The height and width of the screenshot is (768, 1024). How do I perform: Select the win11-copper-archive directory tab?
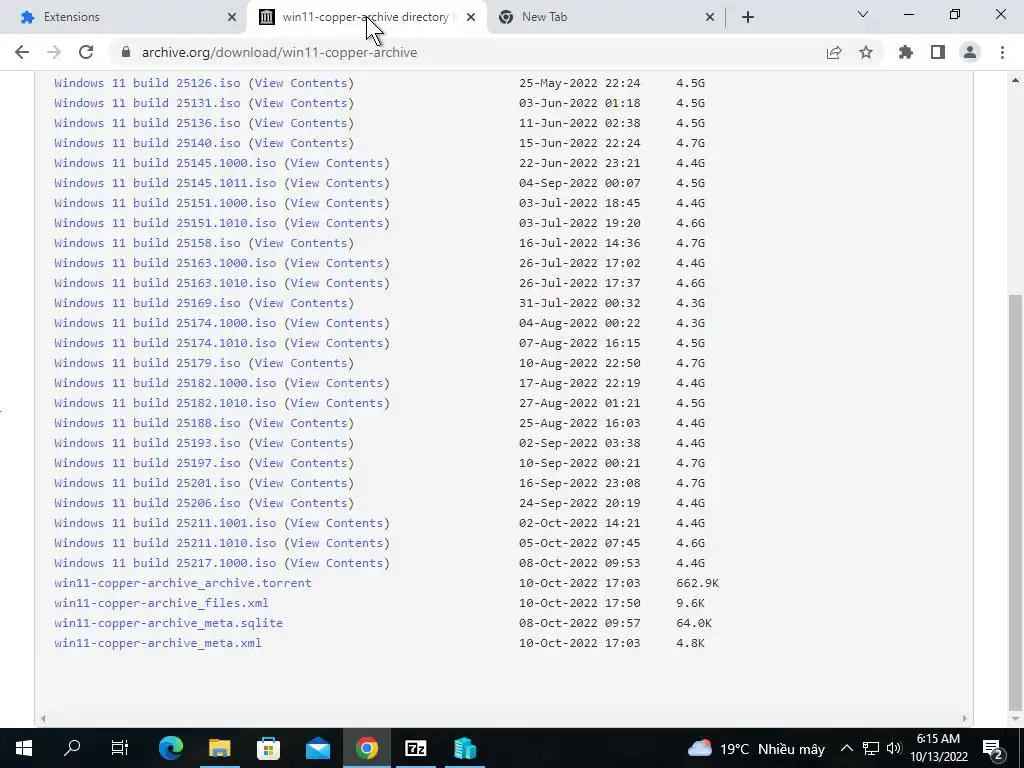click(366, 17)
